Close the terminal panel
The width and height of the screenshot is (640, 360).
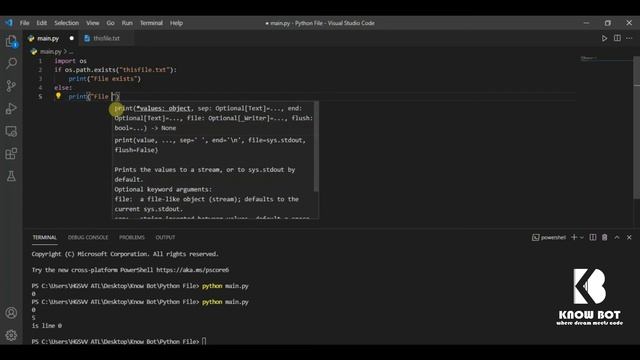coord(629,237)
